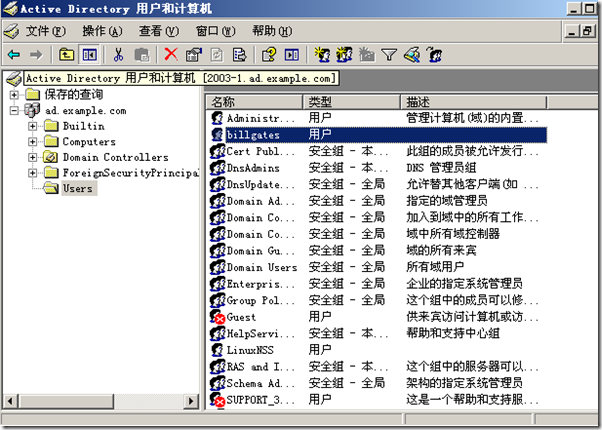Select the Enterpris... group row
Image resolution: width=602 pixels, height=430 pixels.
[x=378, y=284]
